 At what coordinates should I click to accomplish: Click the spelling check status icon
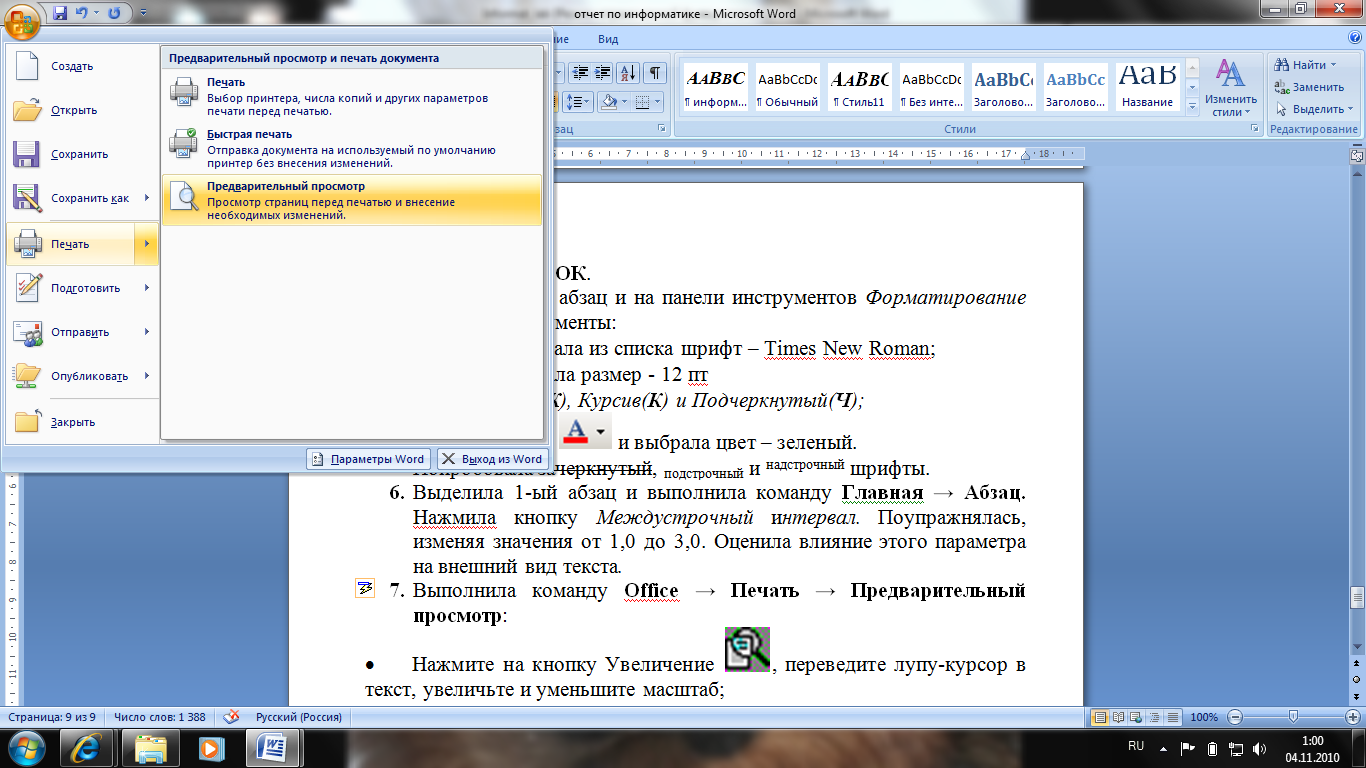pyautogui.click(x=231, y=717)
